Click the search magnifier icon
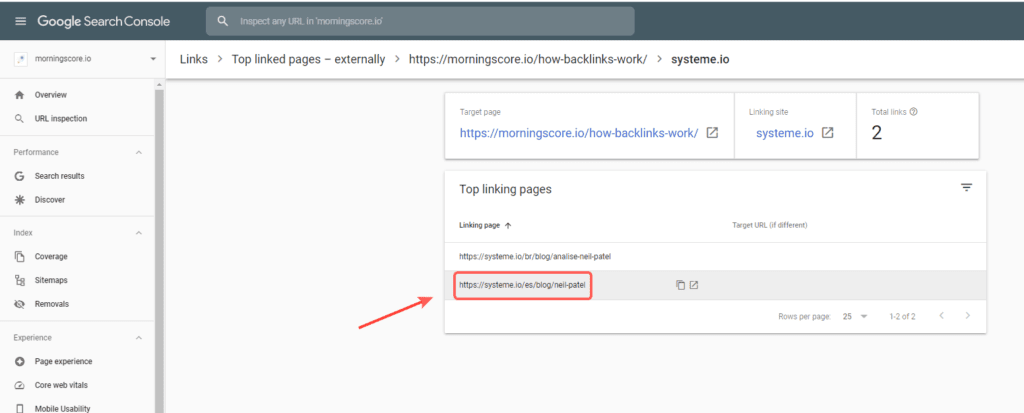1024x413 pixels. click(223, 21)
